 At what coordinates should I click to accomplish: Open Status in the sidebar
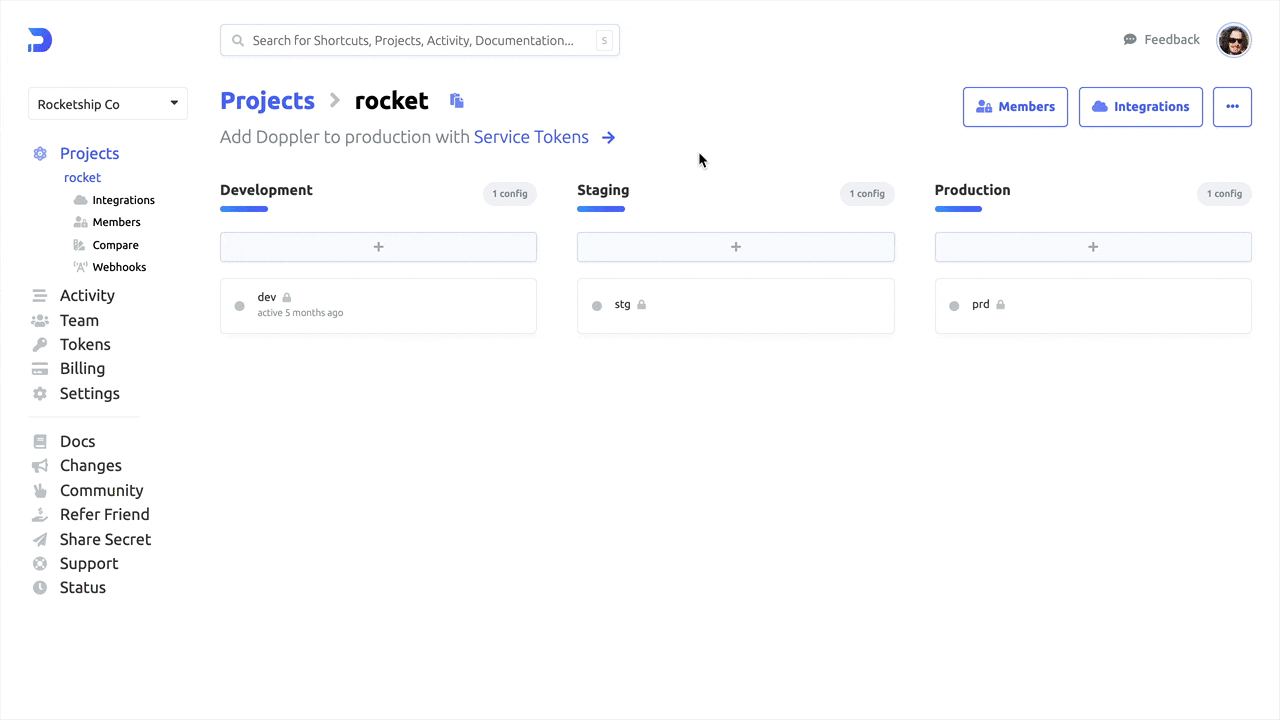(82, 587)
